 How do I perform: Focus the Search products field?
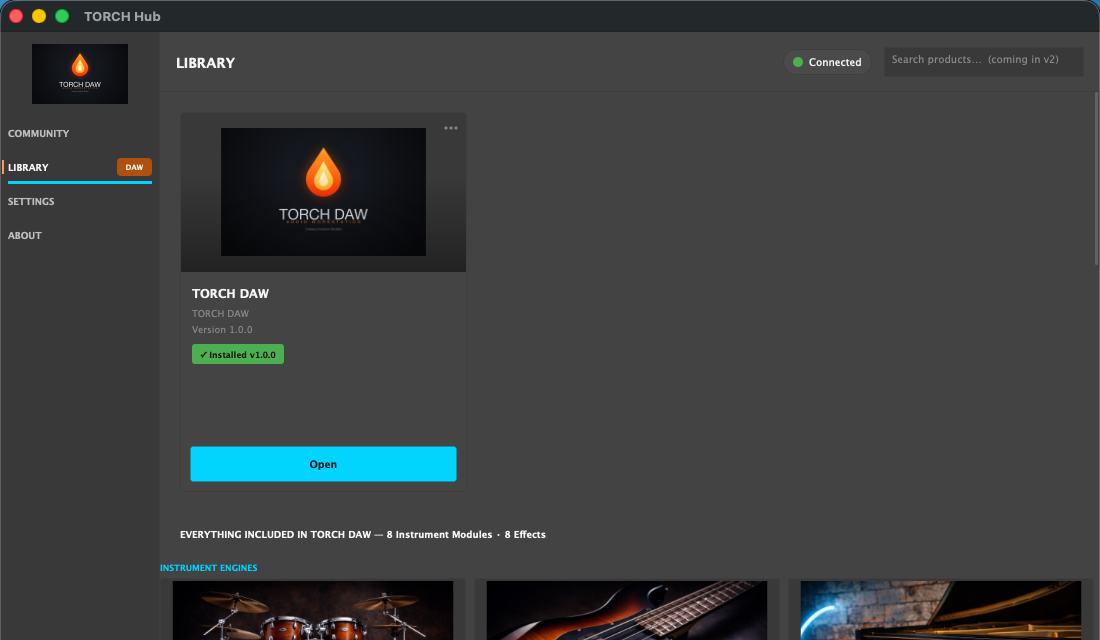coord(984,60)
